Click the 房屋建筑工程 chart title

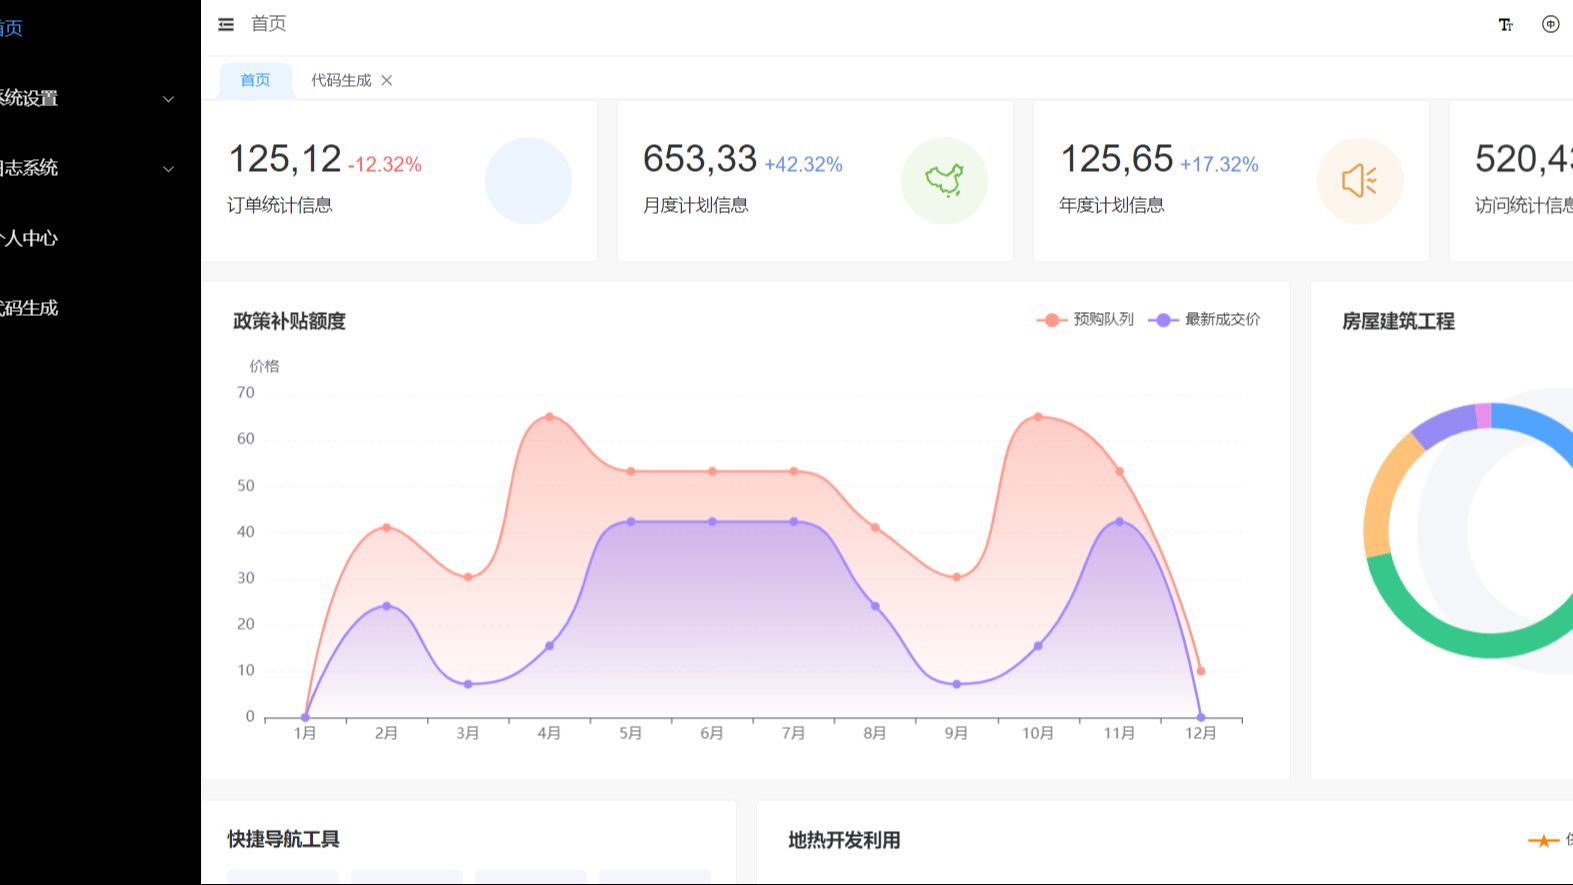[1398, 321]
